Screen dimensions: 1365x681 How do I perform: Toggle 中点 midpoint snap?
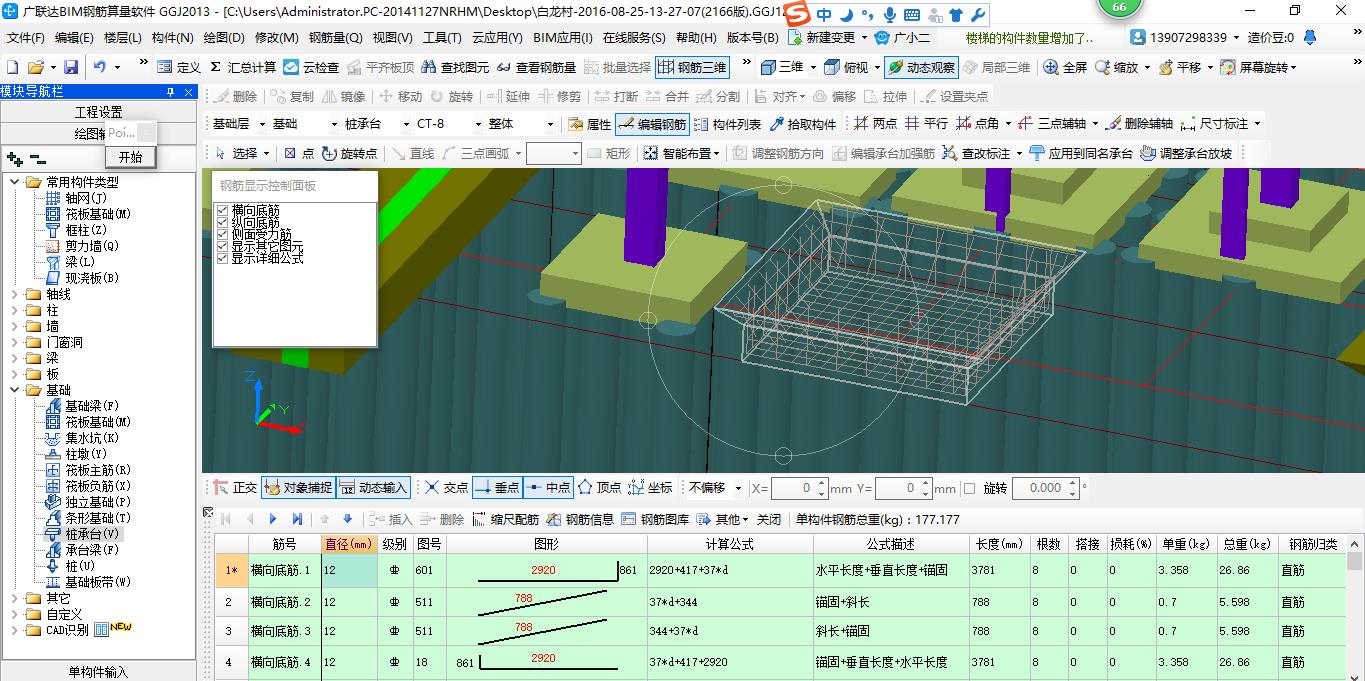[x=548, y=488]
